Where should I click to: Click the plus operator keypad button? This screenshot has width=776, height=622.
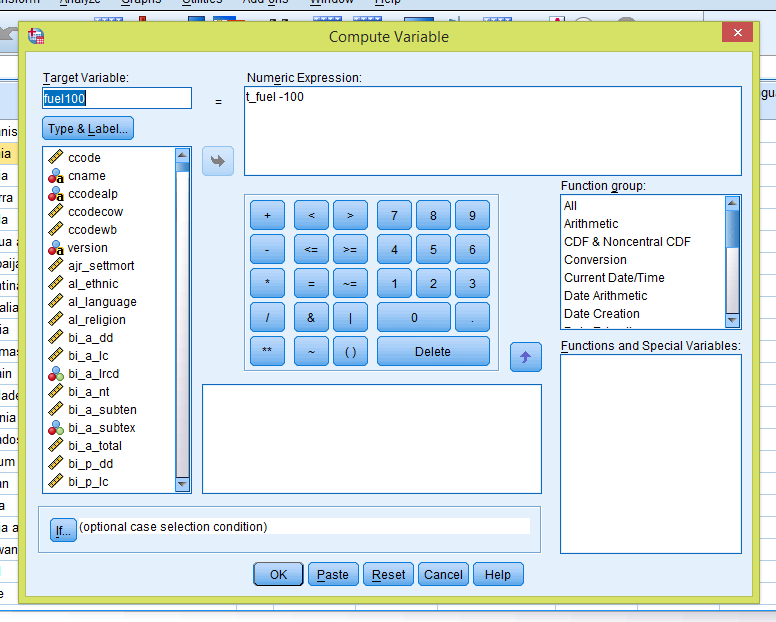click(267, 216)
